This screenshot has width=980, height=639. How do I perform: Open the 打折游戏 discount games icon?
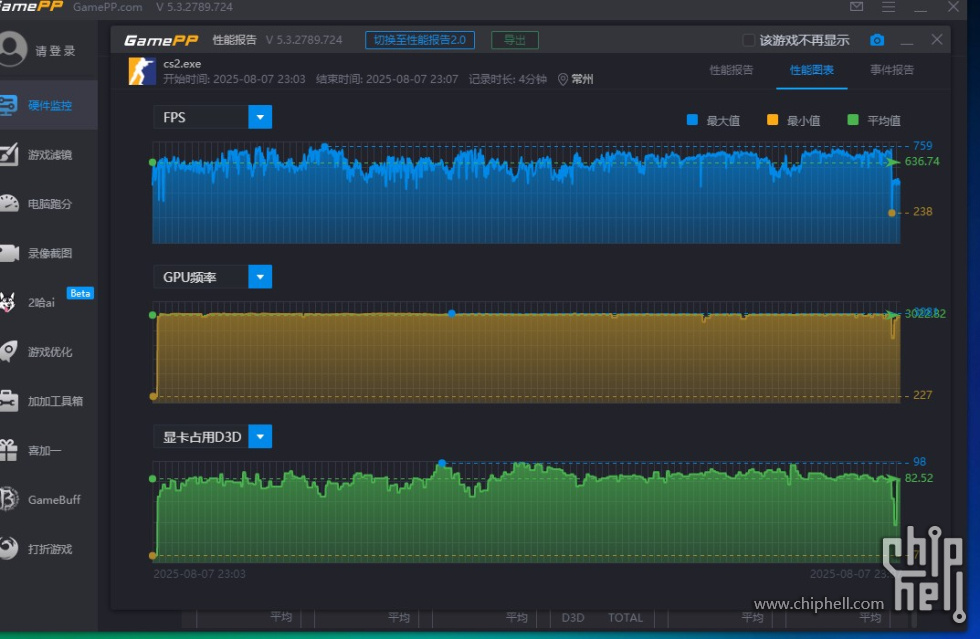pyautogui.click(x=9, y=548)
